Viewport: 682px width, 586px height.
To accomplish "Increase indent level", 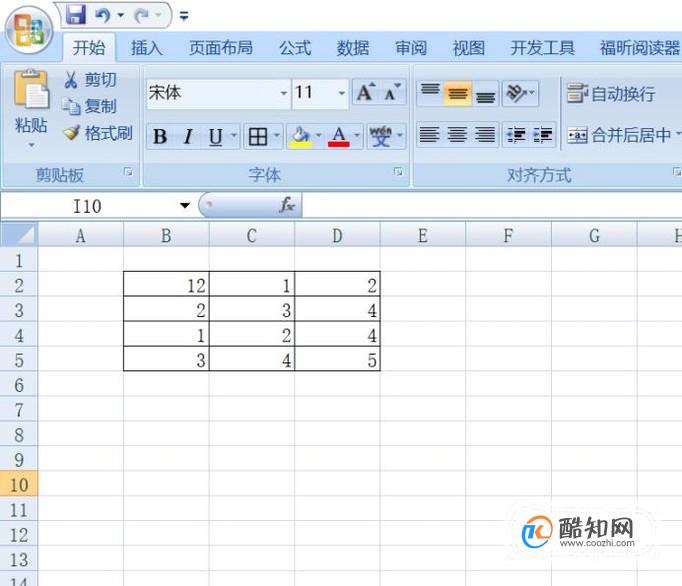I will [543, 134].
